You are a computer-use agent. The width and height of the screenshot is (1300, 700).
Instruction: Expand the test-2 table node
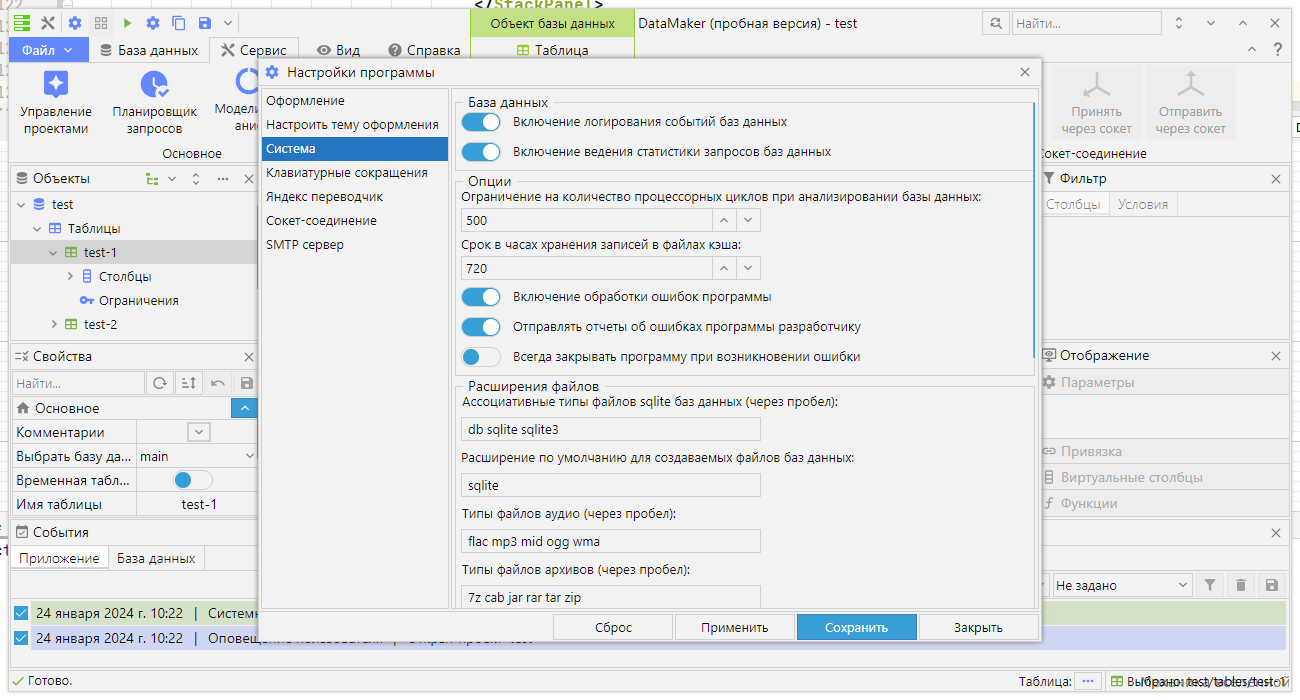[x=54, y=324]
